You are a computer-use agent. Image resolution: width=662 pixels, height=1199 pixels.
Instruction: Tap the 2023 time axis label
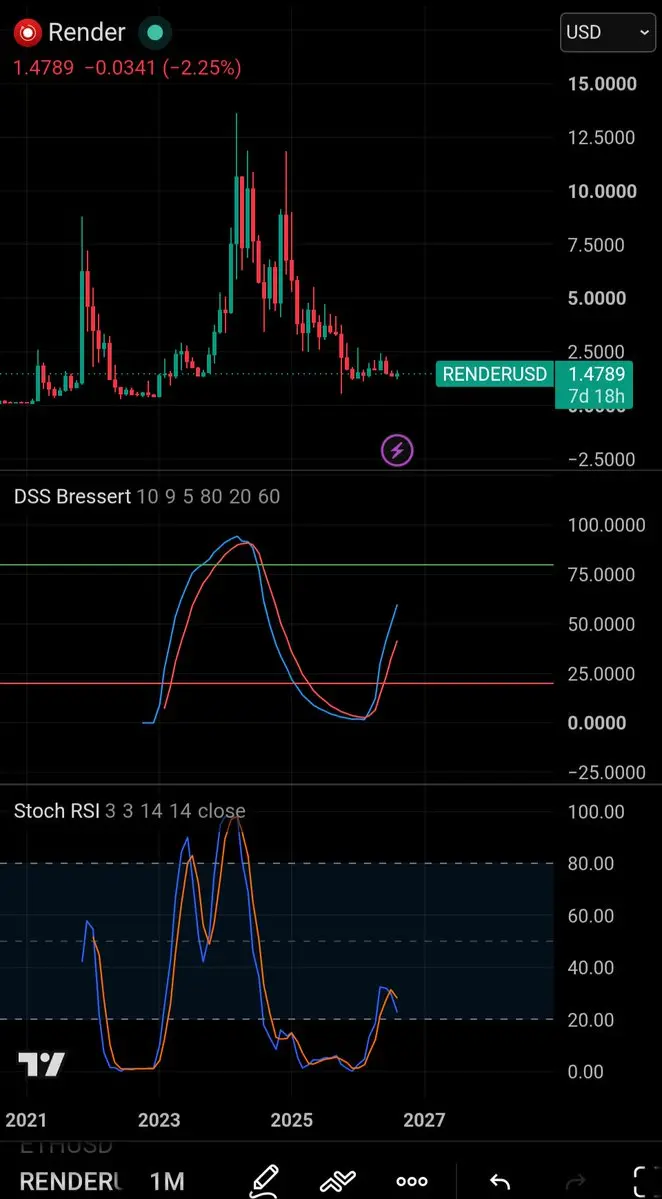(x=159, y=1120)
